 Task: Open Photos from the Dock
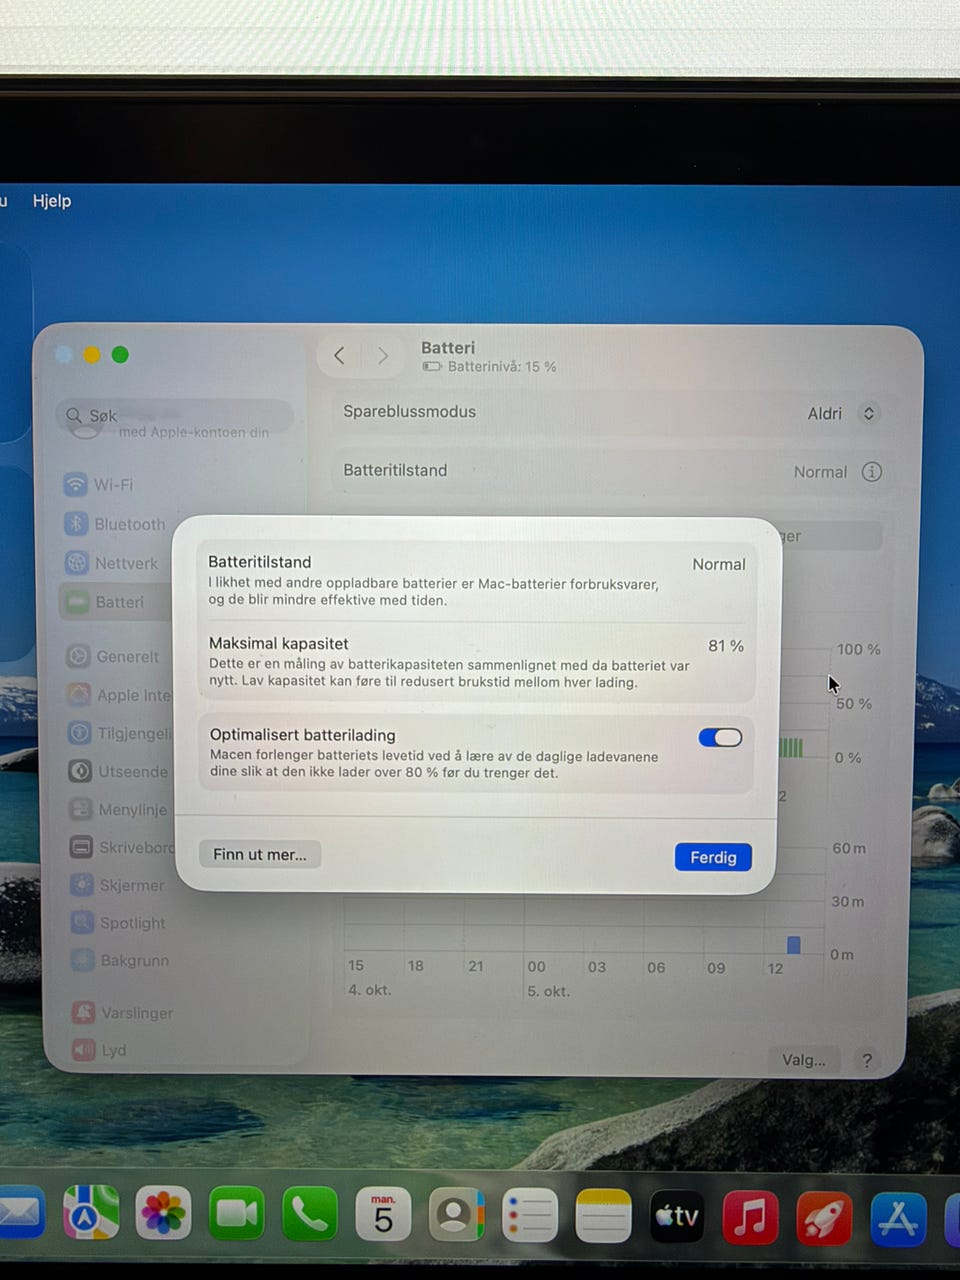point(164,1213)
